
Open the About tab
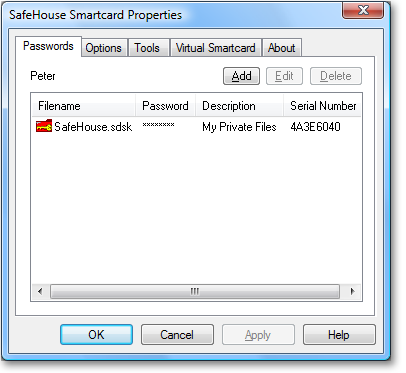282,48
